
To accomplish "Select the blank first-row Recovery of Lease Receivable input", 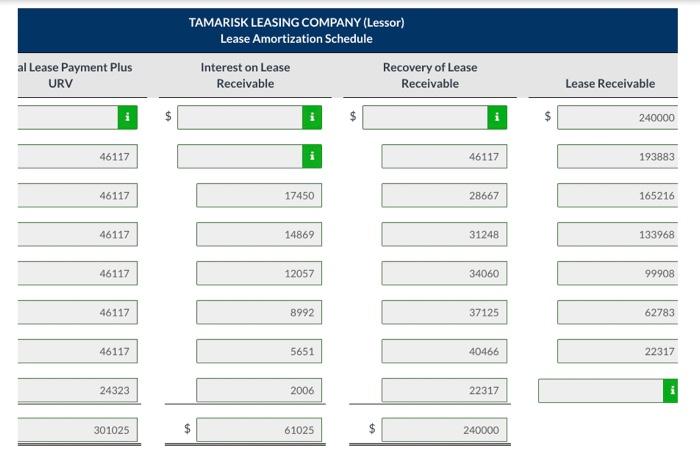I will pos(425,117).
